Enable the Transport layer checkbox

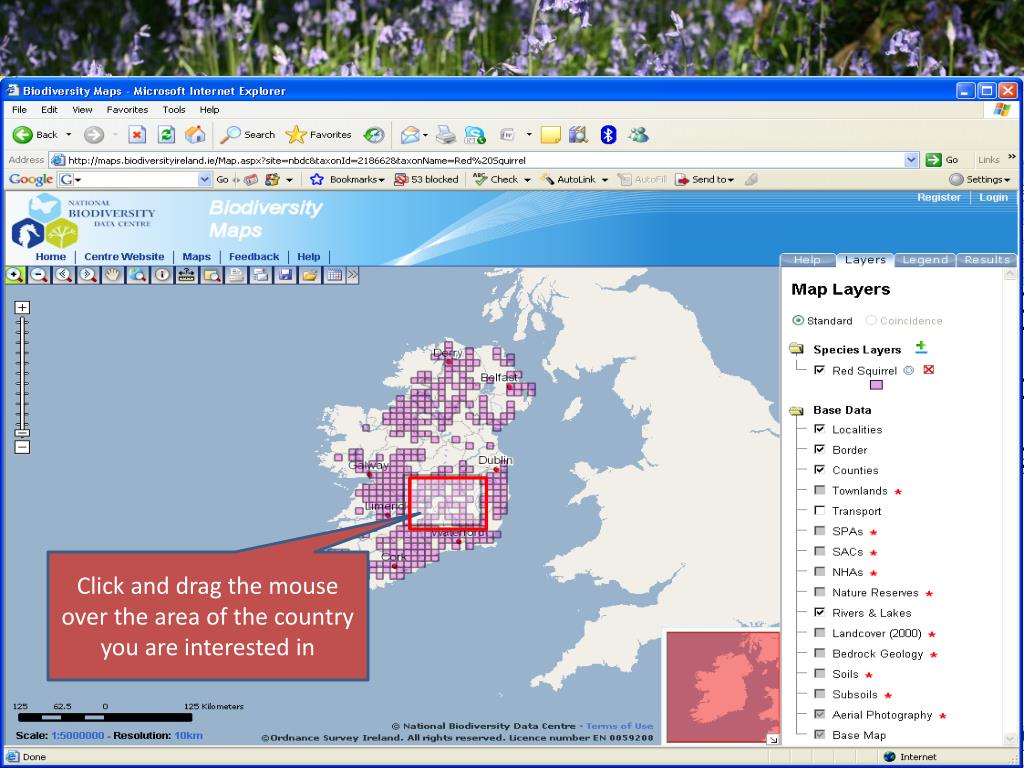click(820, 511)
